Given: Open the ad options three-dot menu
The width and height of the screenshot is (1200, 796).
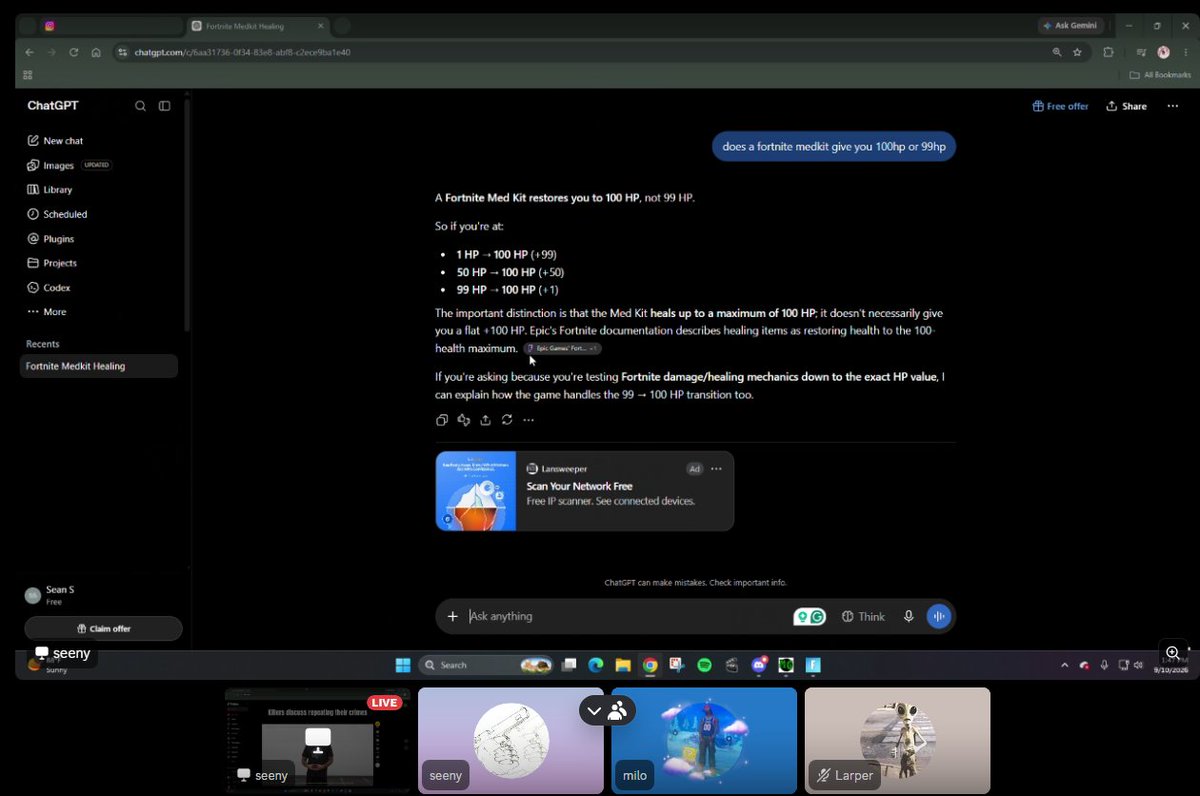Looking at the screenshot, I should tap(716, 469).
